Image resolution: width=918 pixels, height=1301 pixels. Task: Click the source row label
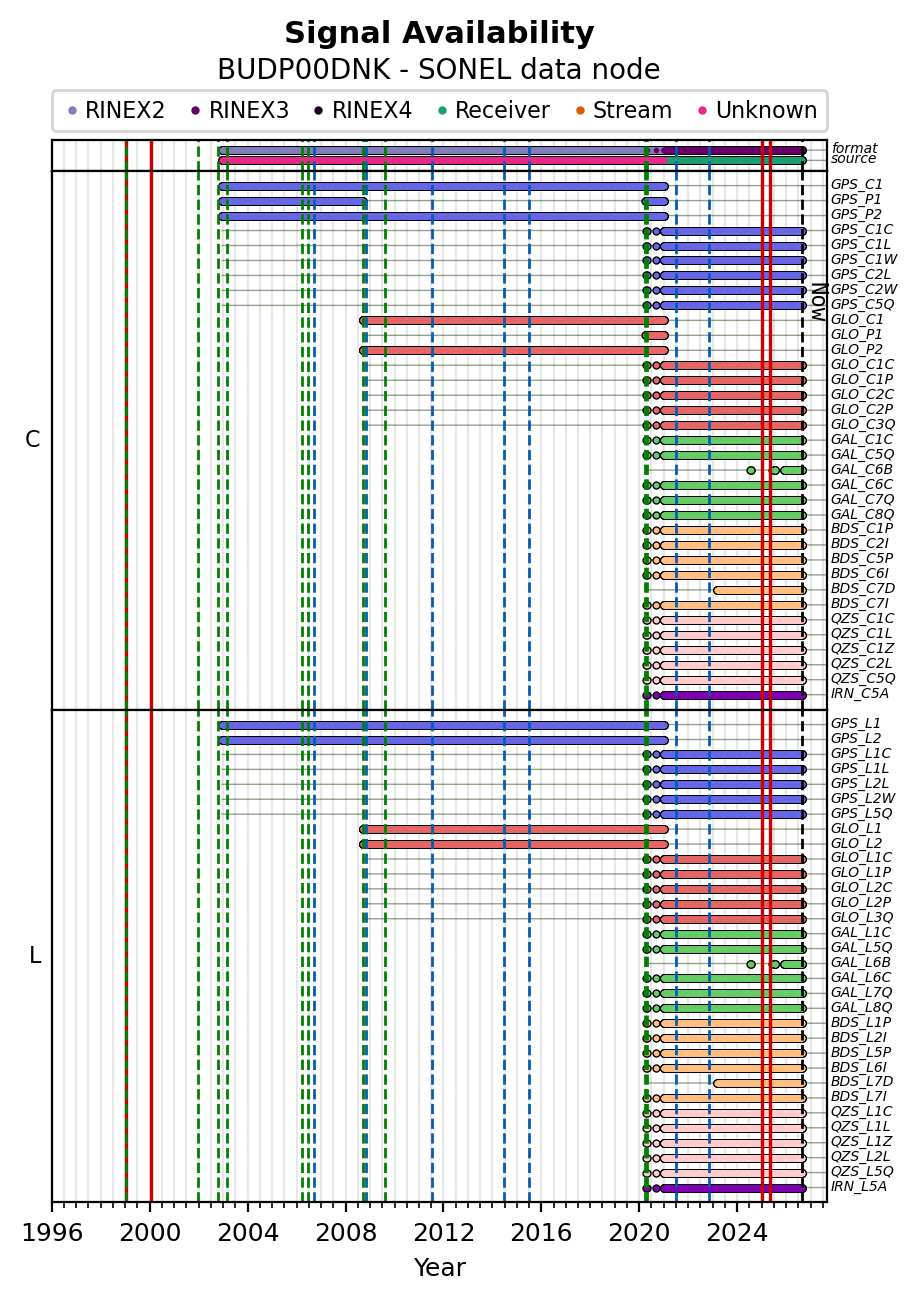[x=853, y=159]
